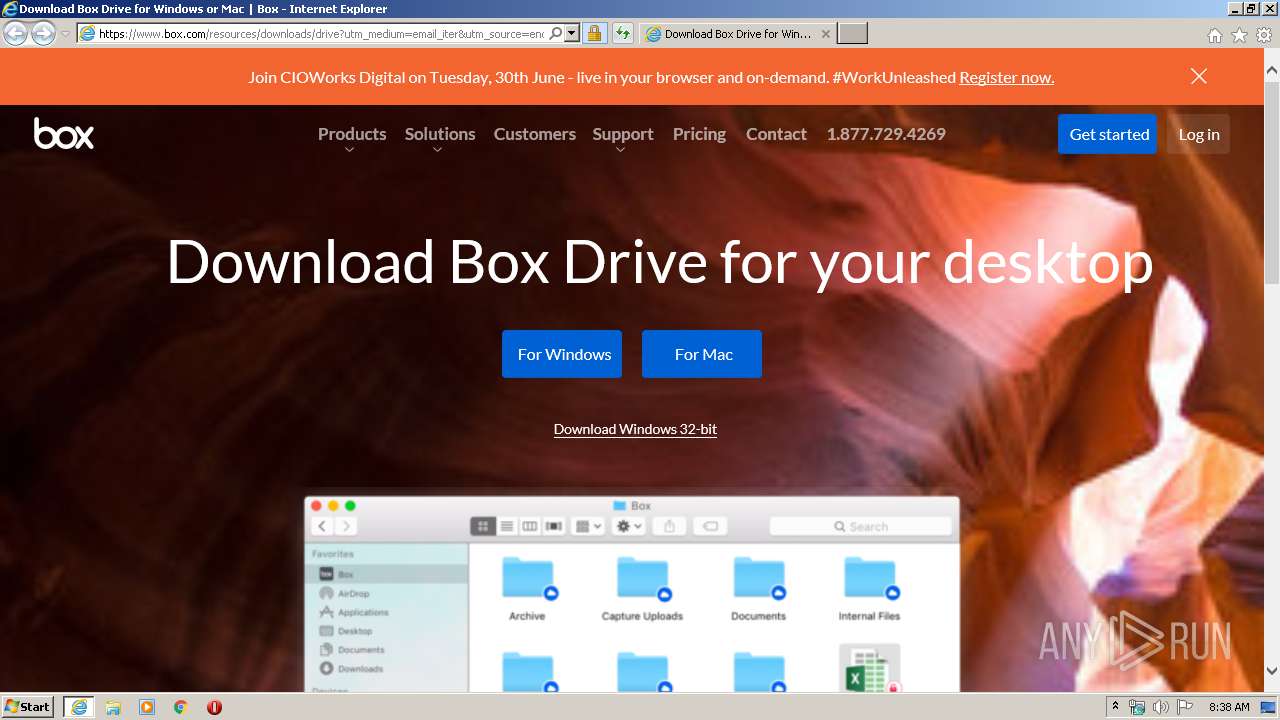Click the refresh page icon
The height and width of the screenshot is (720, 1280).
[623, 33]
